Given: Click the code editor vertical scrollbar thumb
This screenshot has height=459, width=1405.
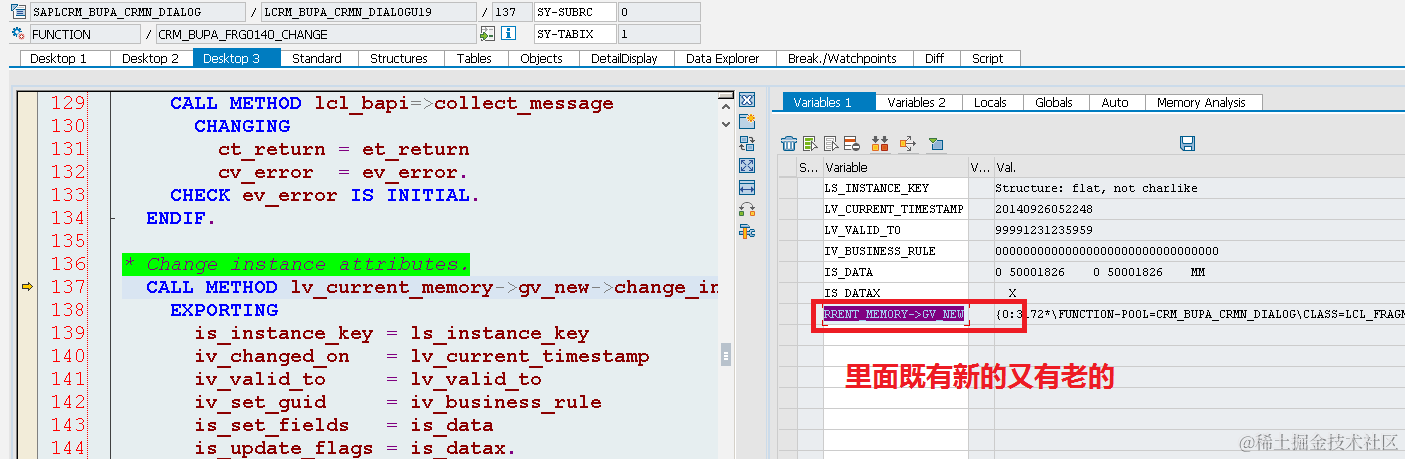Looking at the screenshot, I should 726,355.
